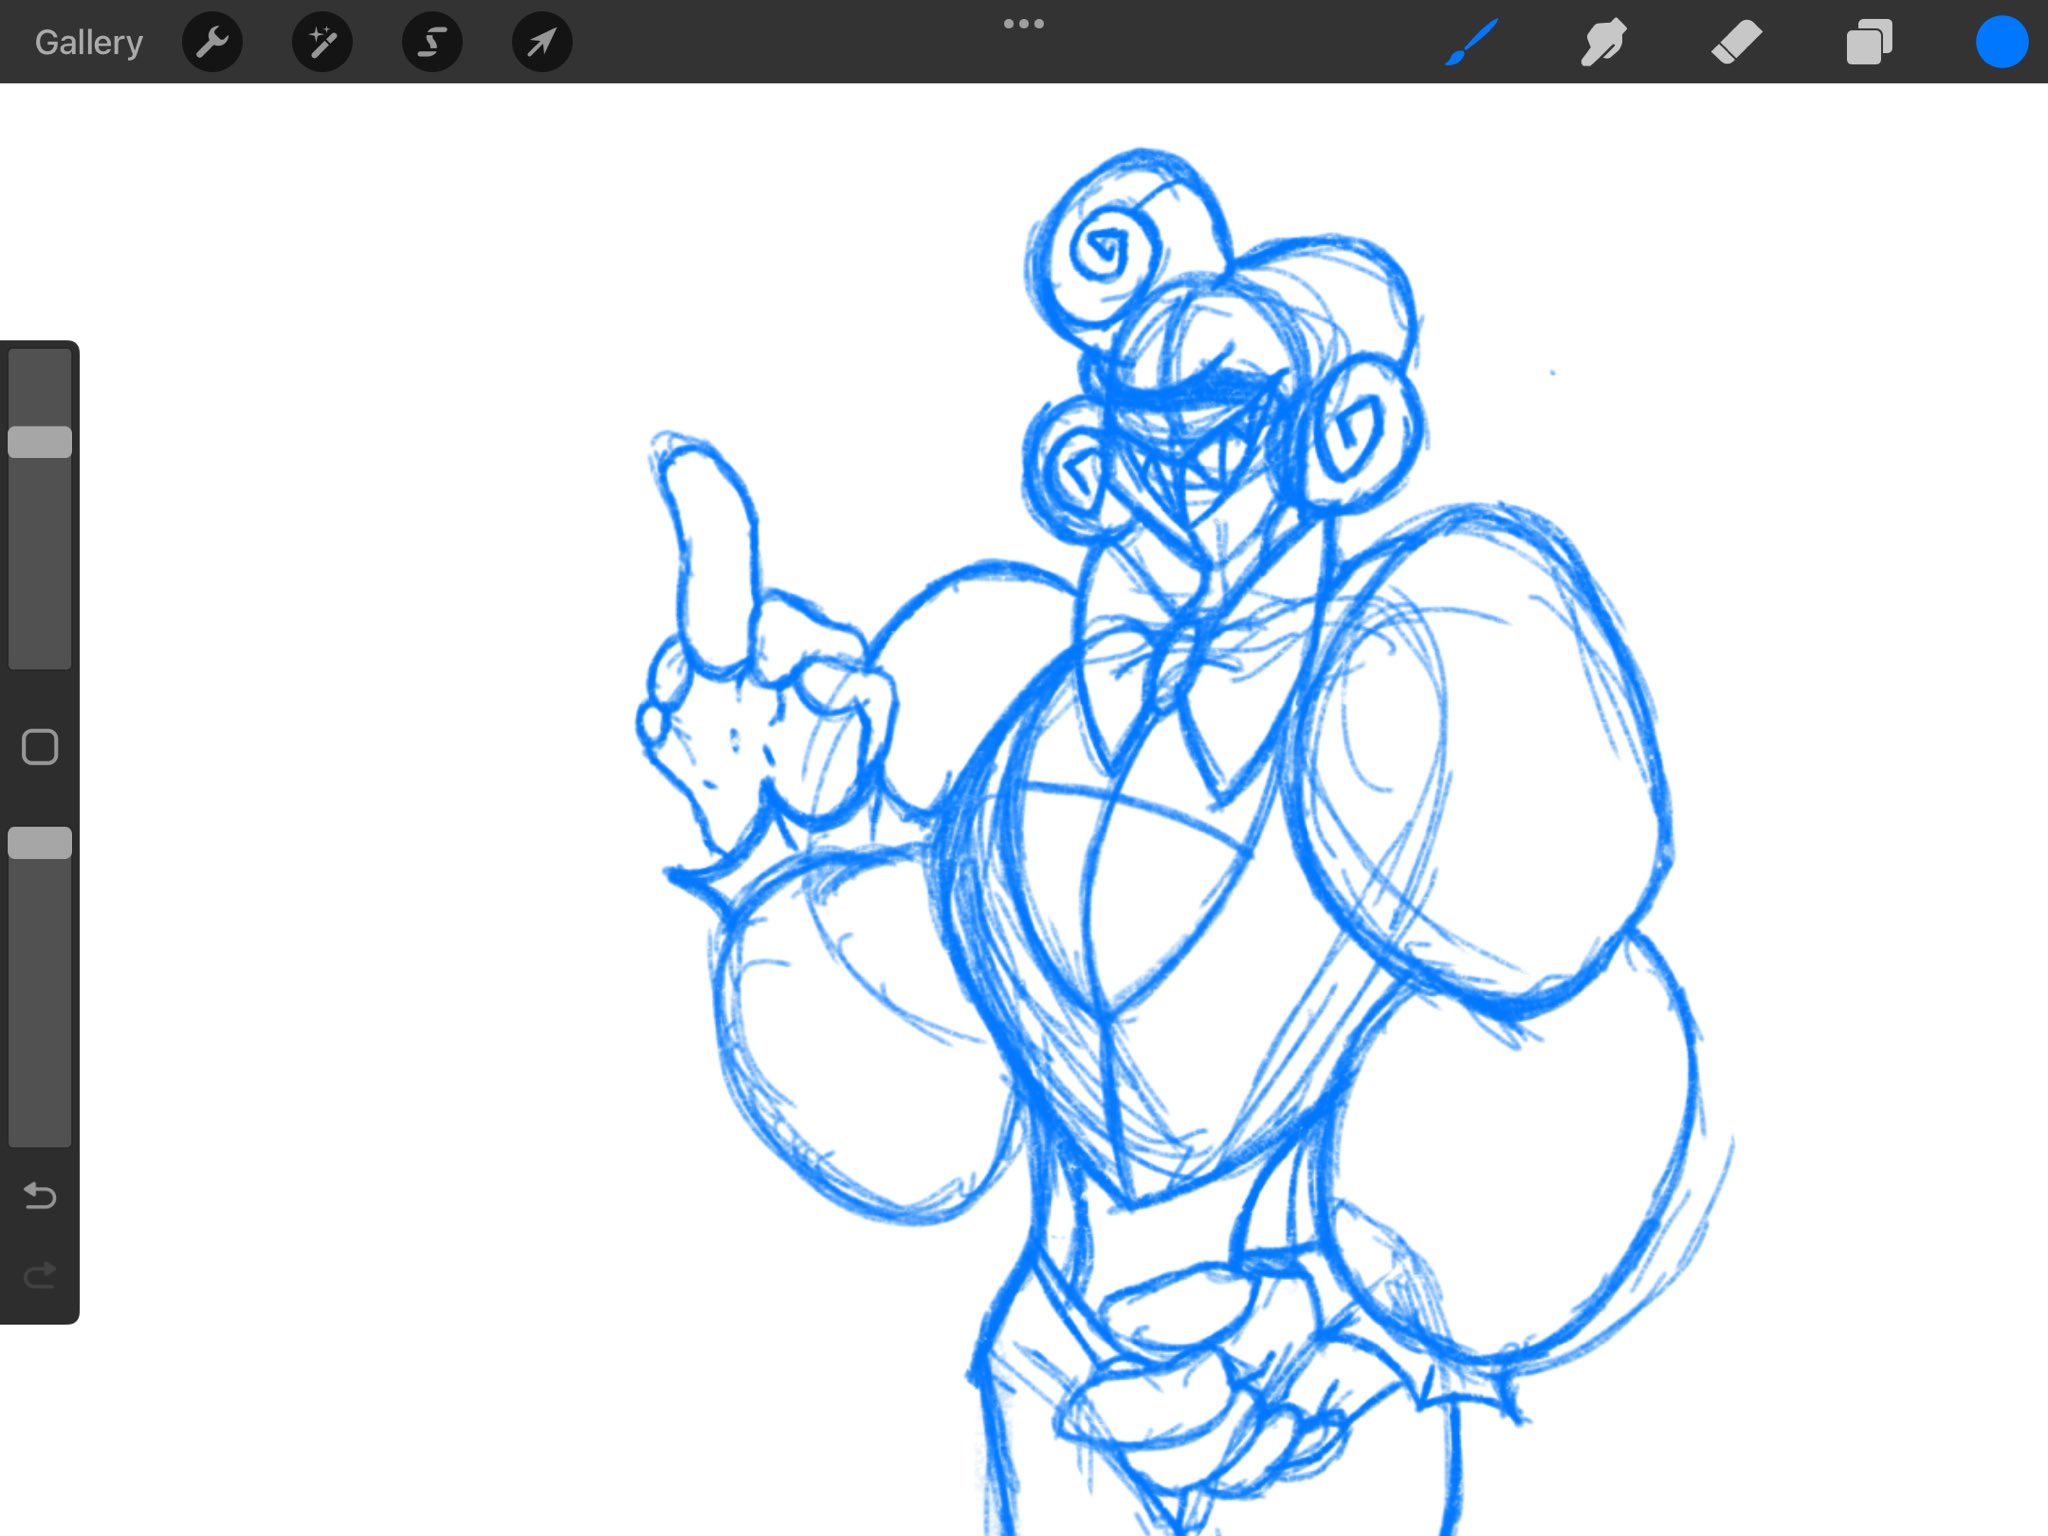
Task: Tap the pointing finger in the sketch
Action: click(715, 550)
